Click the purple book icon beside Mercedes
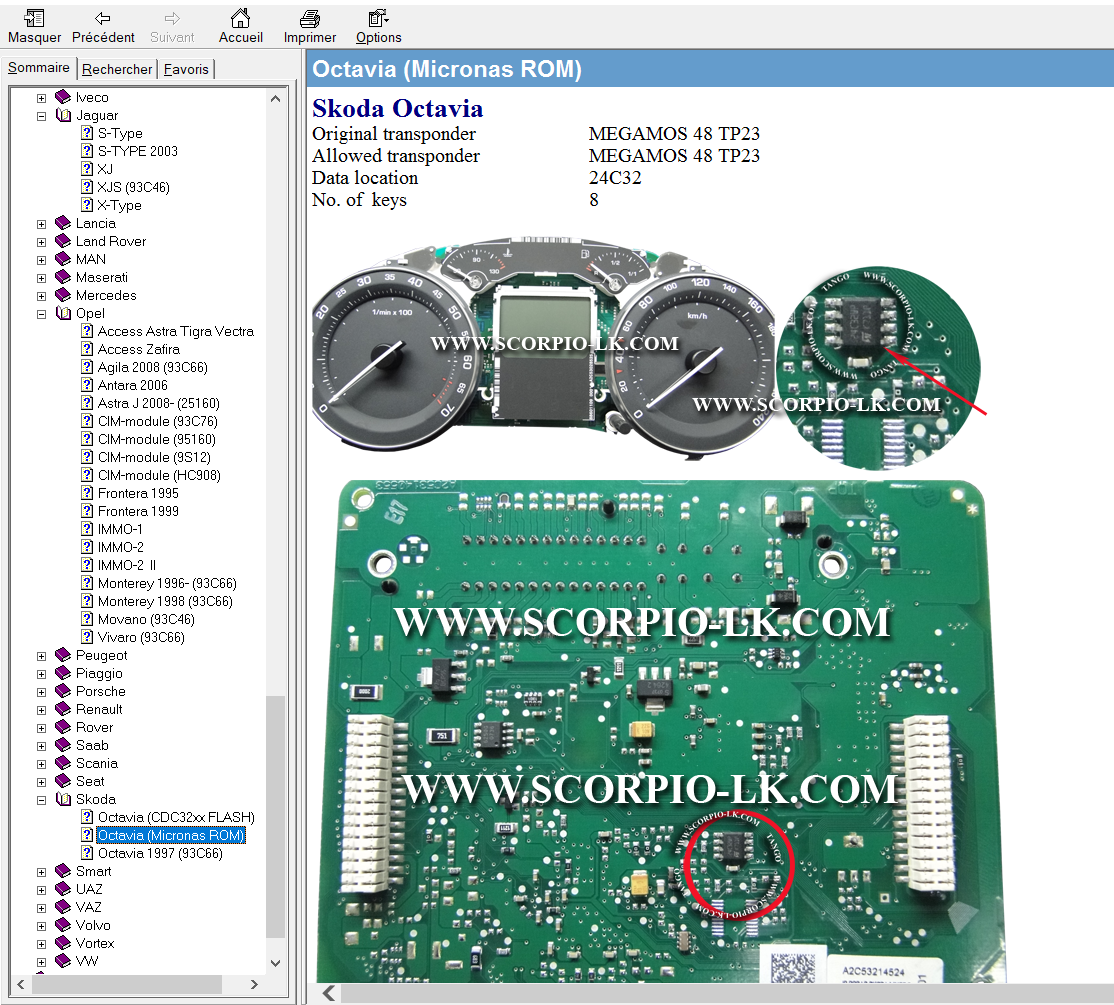This screenshot has height=1005, width=1114. [63, 296]
